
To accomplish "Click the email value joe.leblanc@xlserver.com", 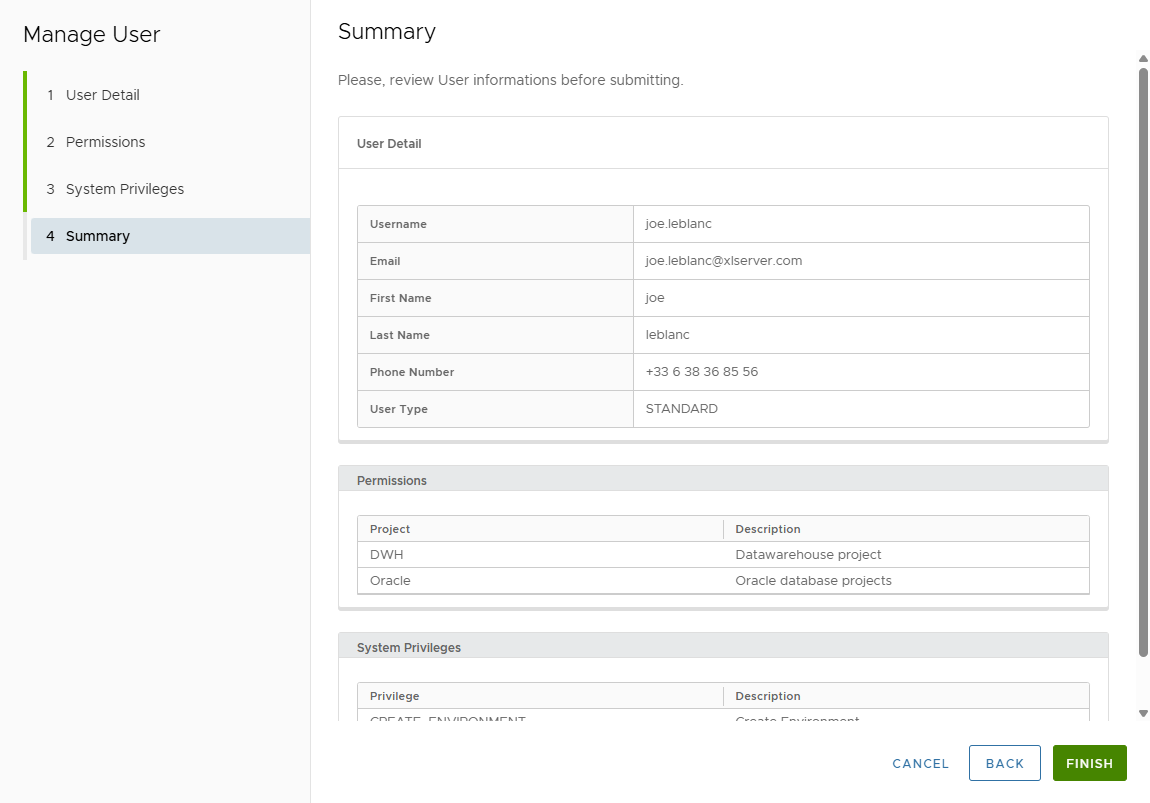I will coord(723,261).
